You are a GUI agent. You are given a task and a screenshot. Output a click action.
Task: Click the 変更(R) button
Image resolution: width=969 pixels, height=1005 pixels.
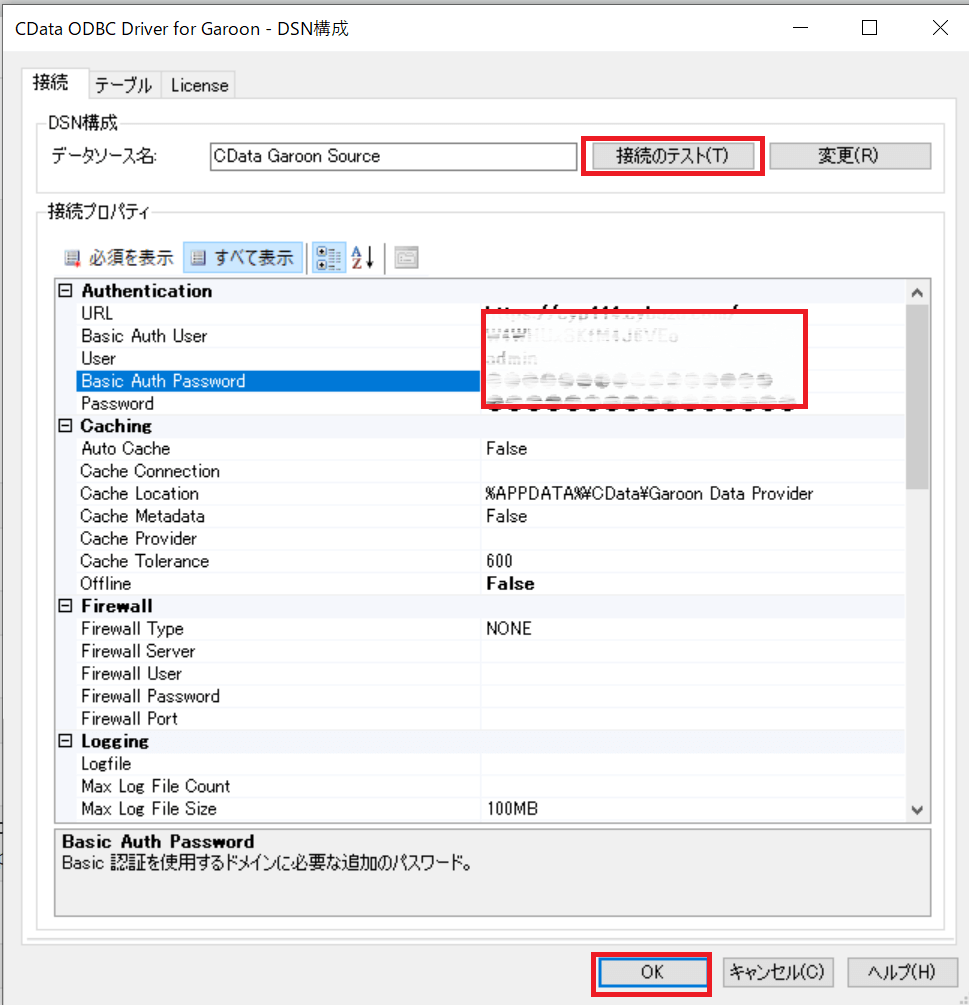pyautogui.click(x=850, y=156)
